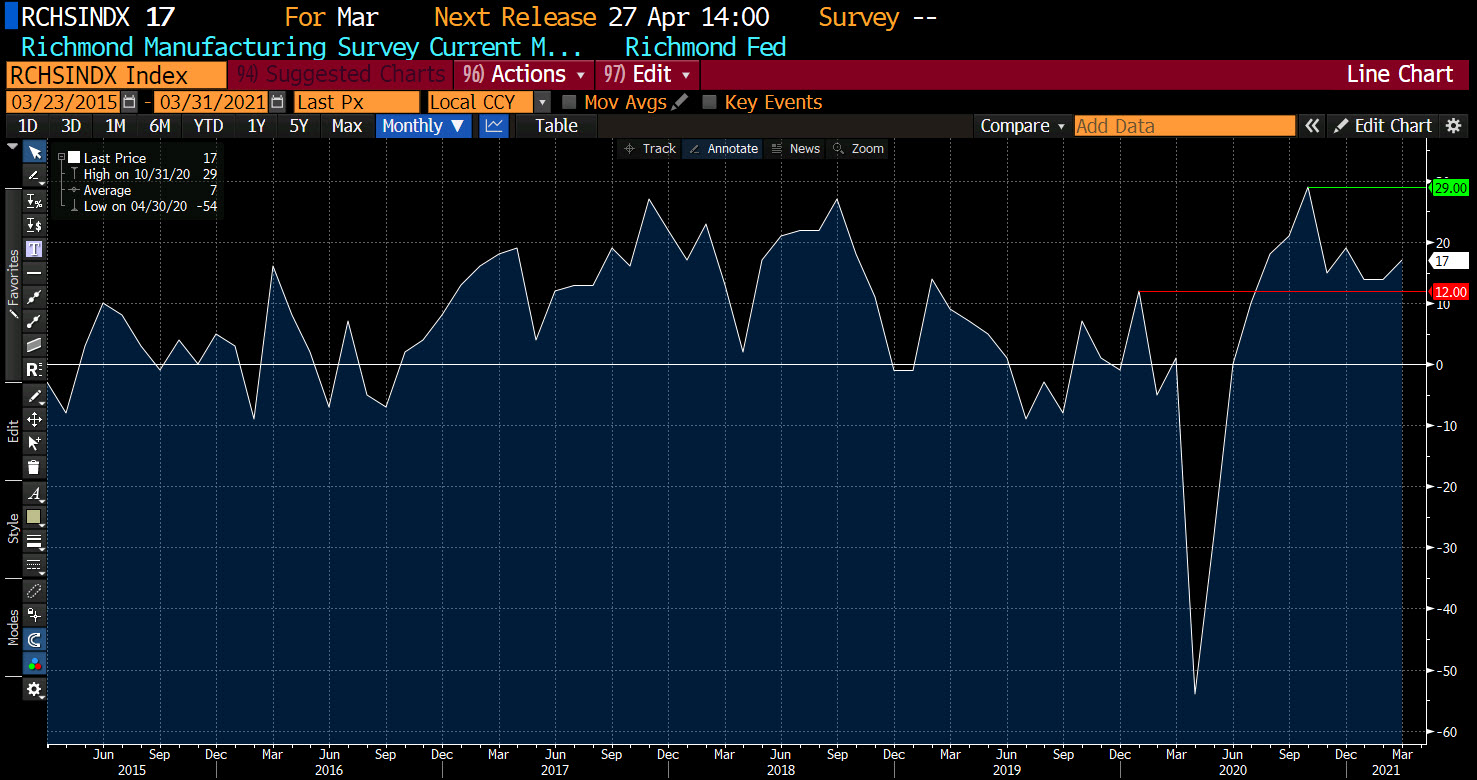Image resolution: width=1477 pixels, height=780 pixels.
Task: Click the RCHSINDX Index security field
Action: point(116,75)
